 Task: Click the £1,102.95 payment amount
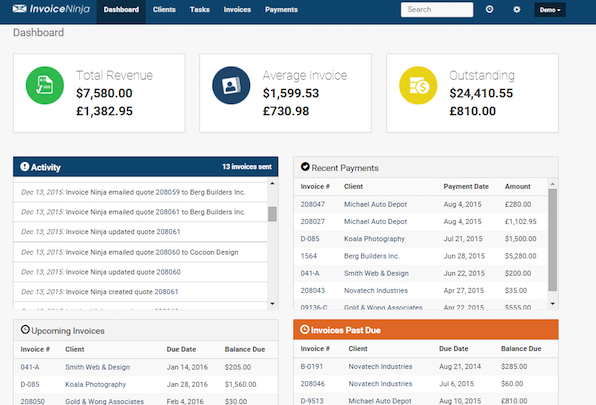click(521, 221)
